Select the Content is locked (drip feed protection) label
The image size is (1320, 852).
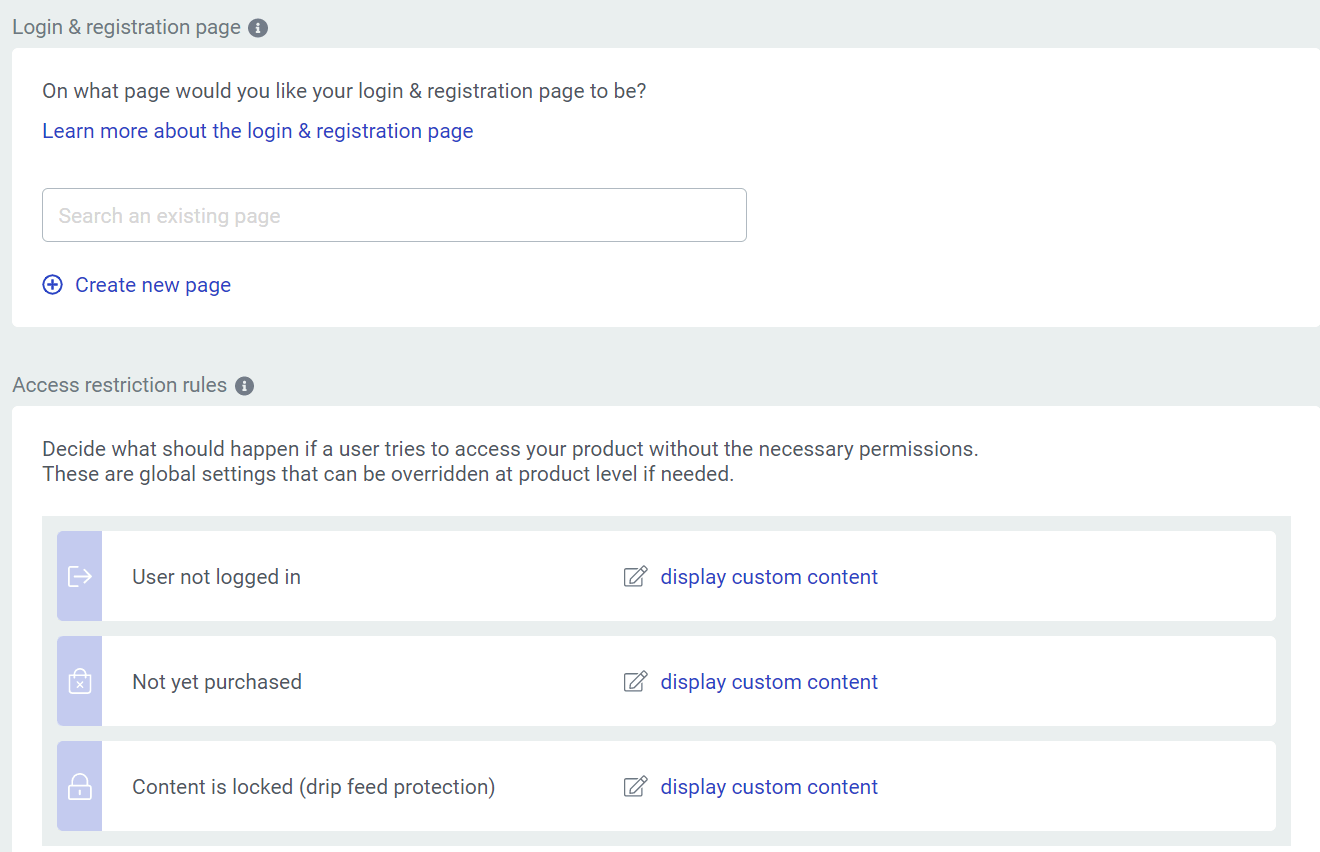313,787
